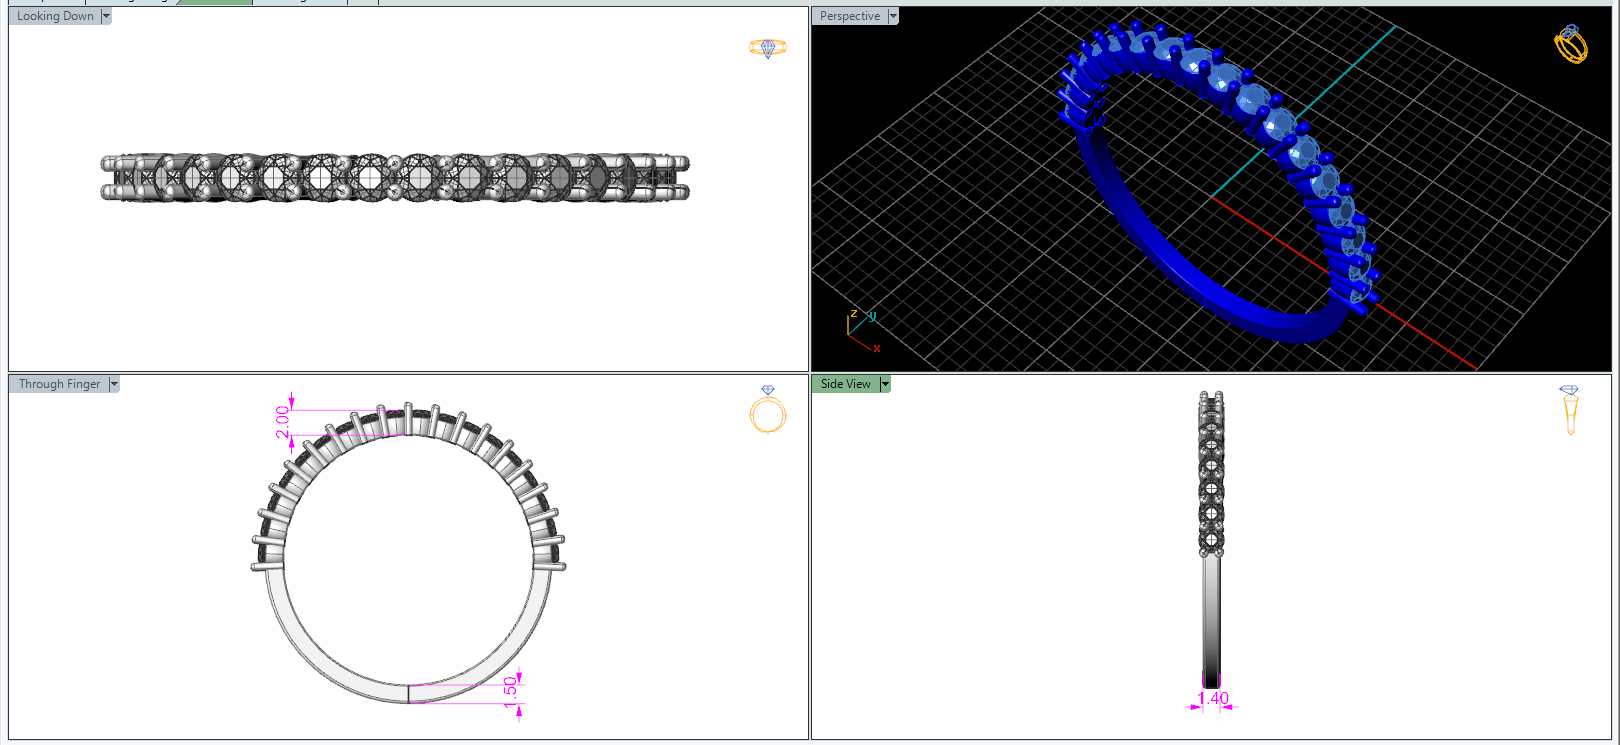This screenshot has height=745, width=1620.
Task: Select the Perspective viewport title
Action: (x=850, y=16)
